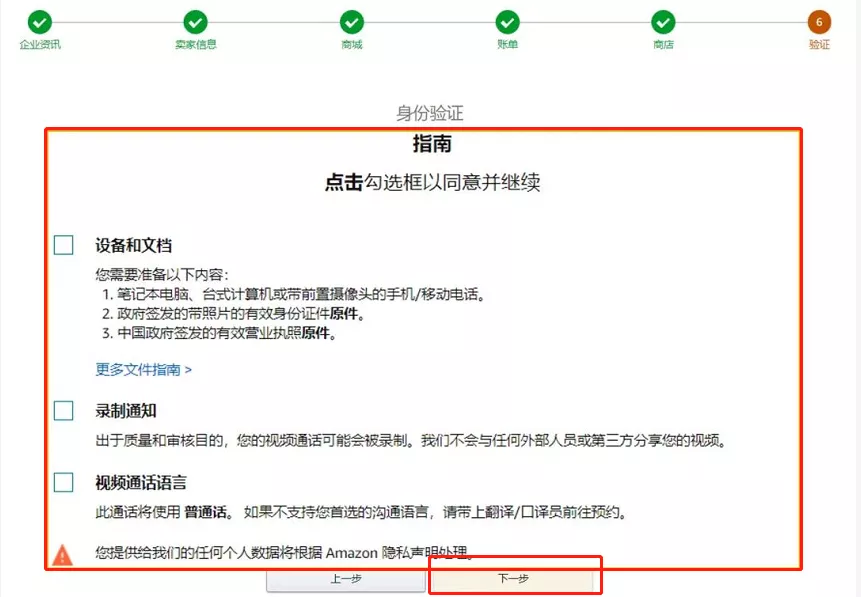861x597 pixels.
Task: Select the 商城 step label
Action: pyautogui.click(x=352, y=44)
